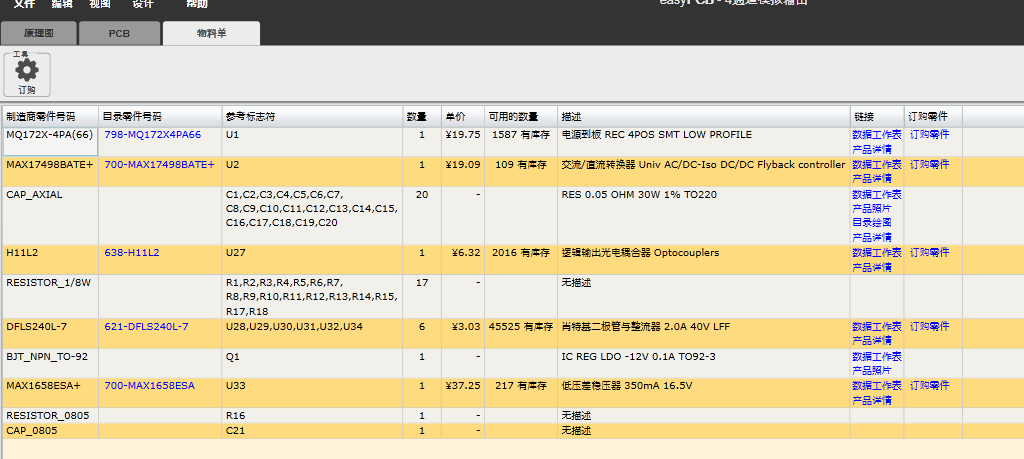Click the 目录零件号码 column header

(161, 117)
